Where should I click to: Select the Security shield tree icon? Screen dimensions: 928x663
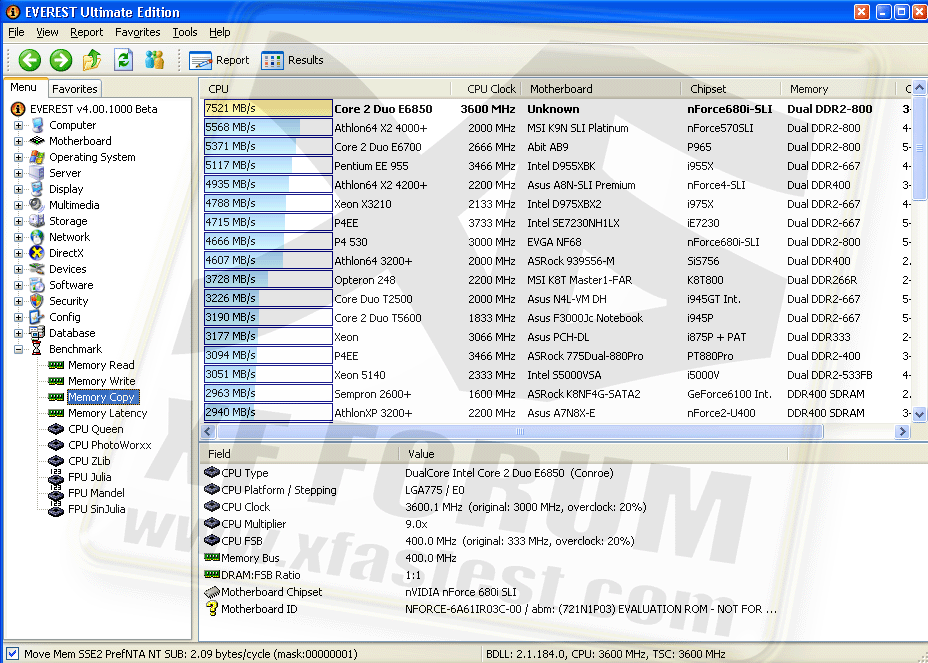37,301
